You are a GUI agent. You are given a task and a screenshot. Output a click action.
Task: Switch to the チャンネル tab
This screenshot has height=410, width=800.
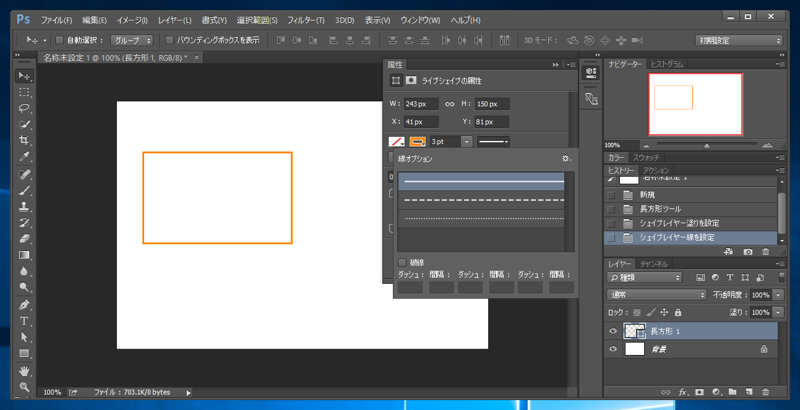pyautogui.click(x=654, y=264)
